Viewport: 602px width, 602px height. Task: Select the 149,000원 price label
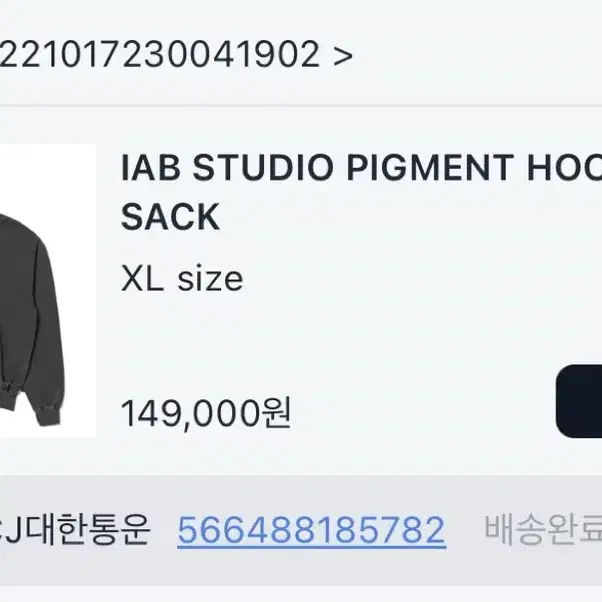point(206,413)
